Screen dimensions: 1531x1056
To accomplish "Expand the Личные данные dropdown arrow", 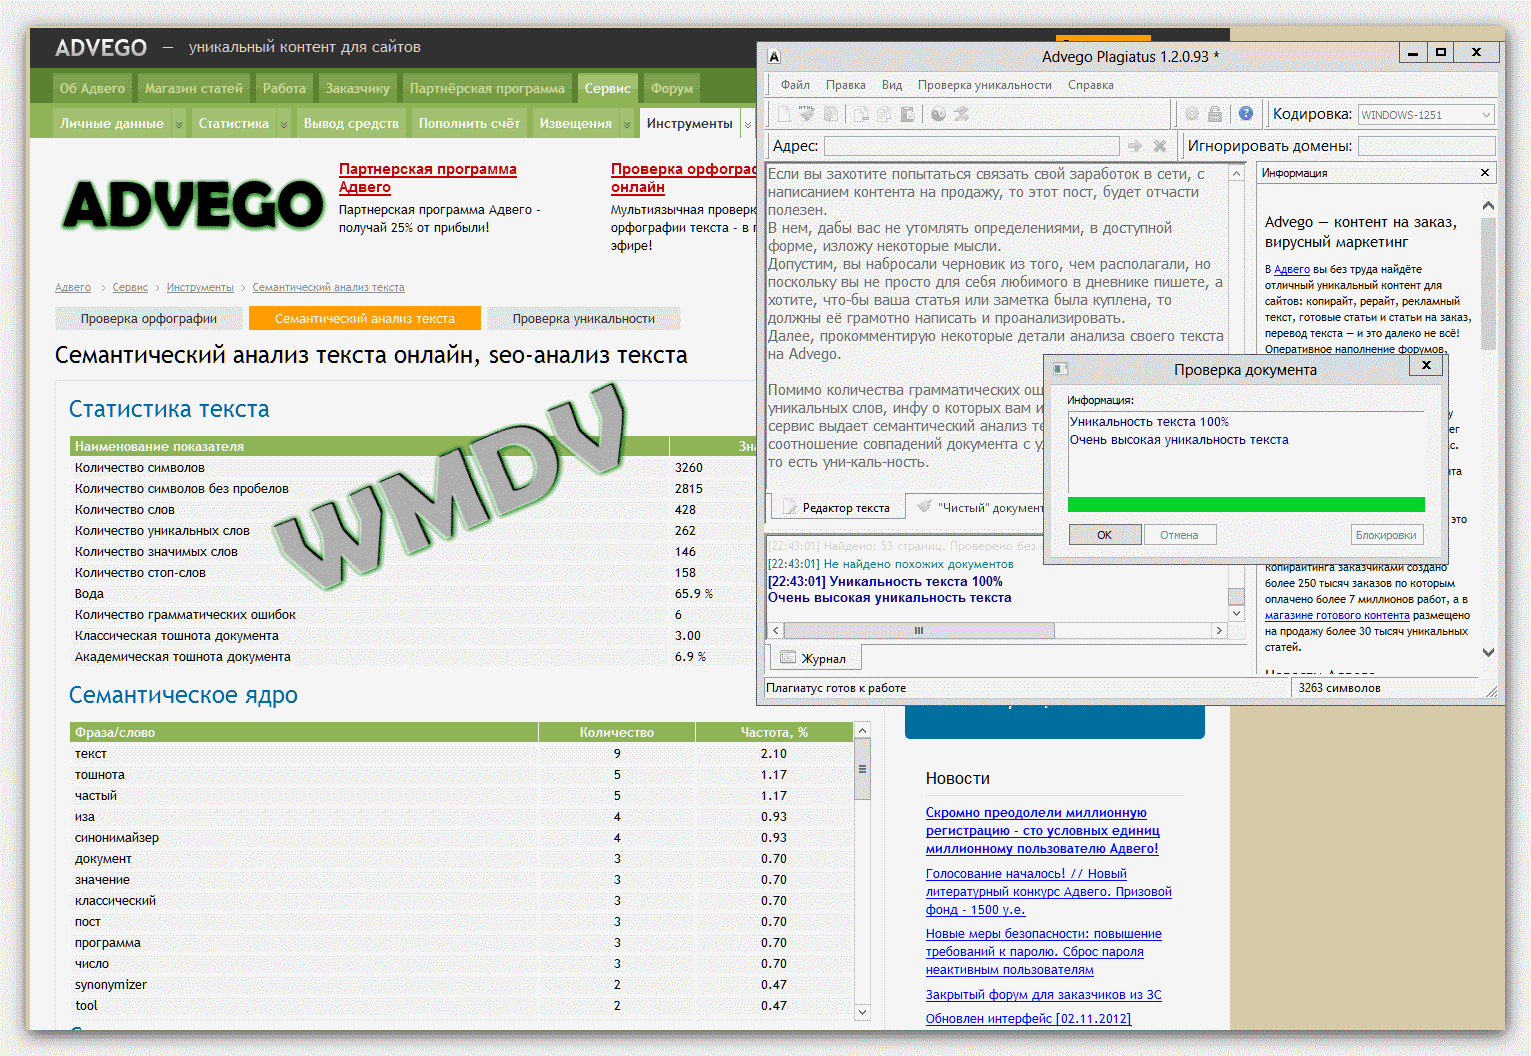I will (x=179, y=124).
